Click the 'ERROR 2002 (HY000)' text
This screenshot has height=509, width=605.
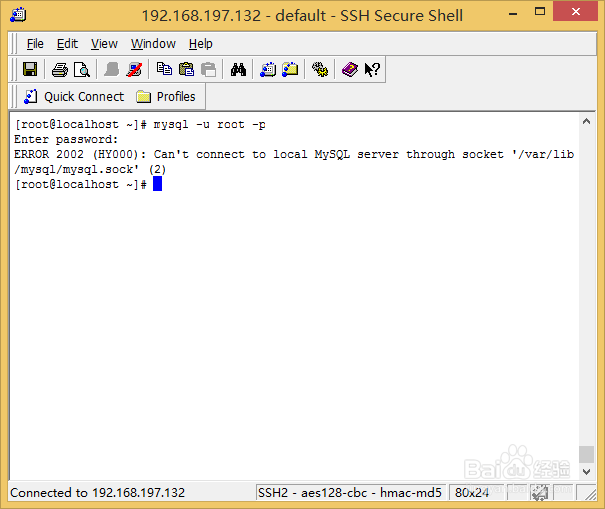click(x=76, y=154)
